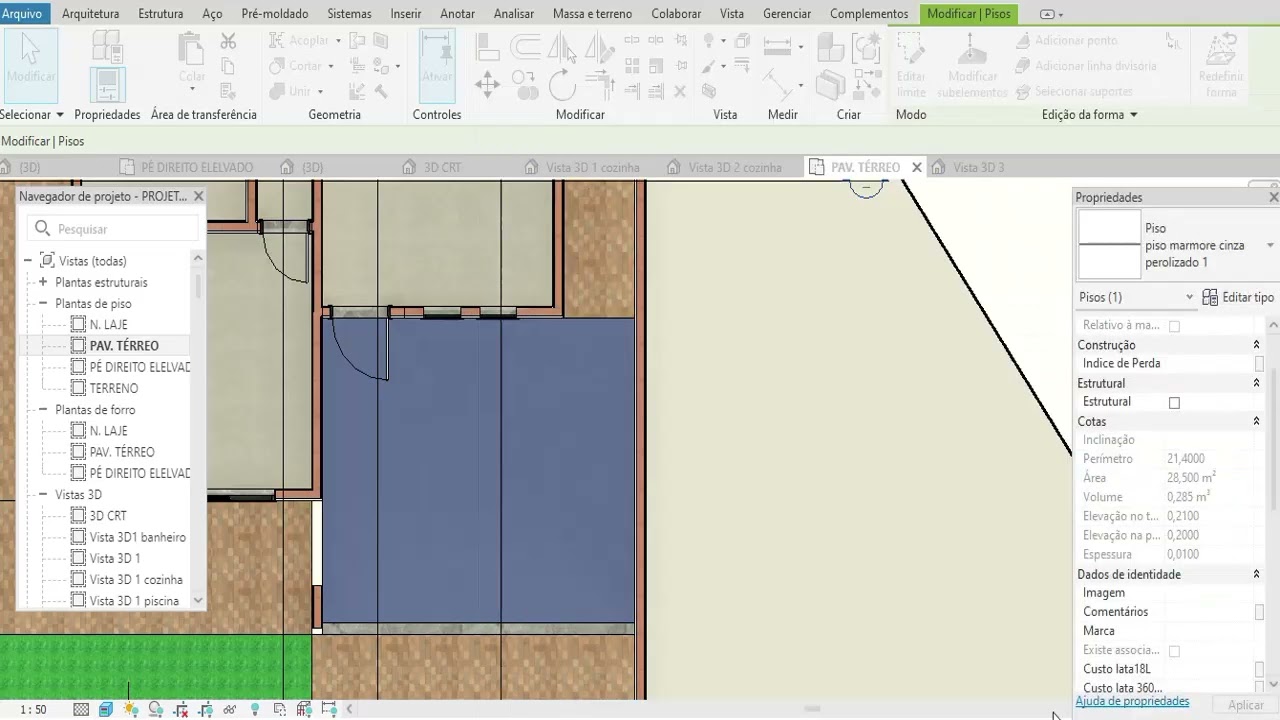1280x720 pixels.
Task: Expand the Edição da forma panel dropdown
Action: pyautogui.click(x=1090, y=115)
